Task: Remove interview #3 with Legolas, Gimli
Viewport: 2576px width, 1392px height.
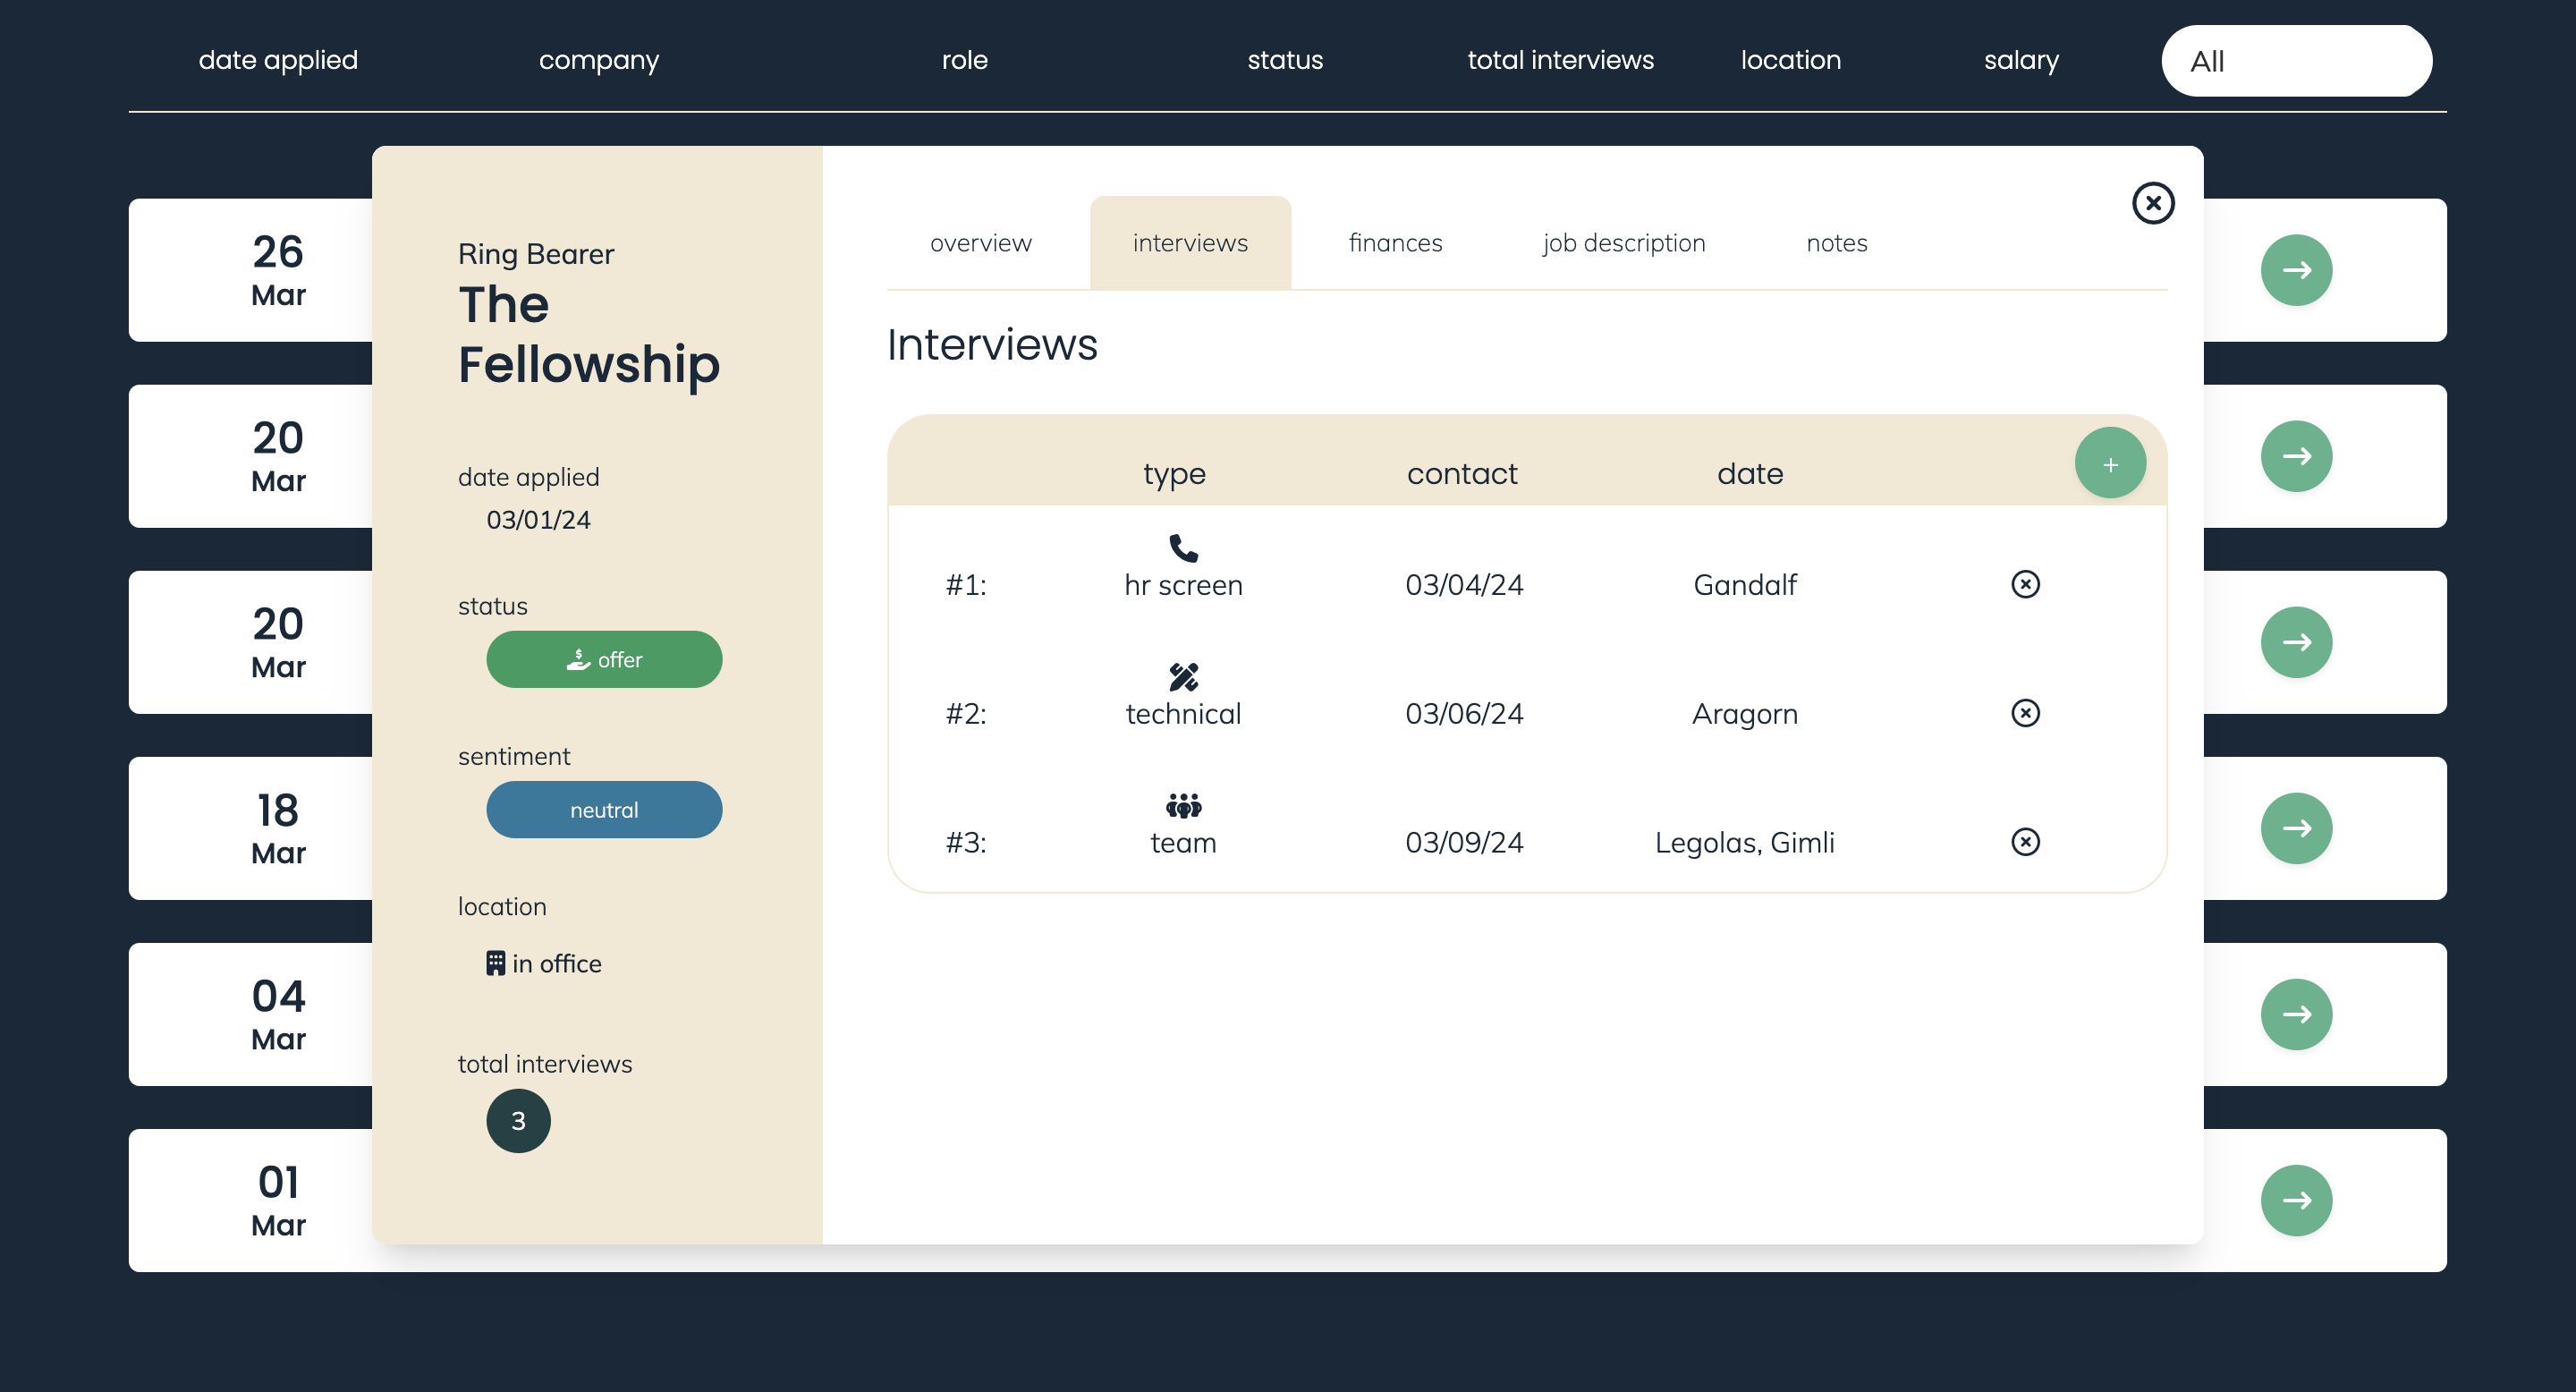Action: [x=2025, y=842]
